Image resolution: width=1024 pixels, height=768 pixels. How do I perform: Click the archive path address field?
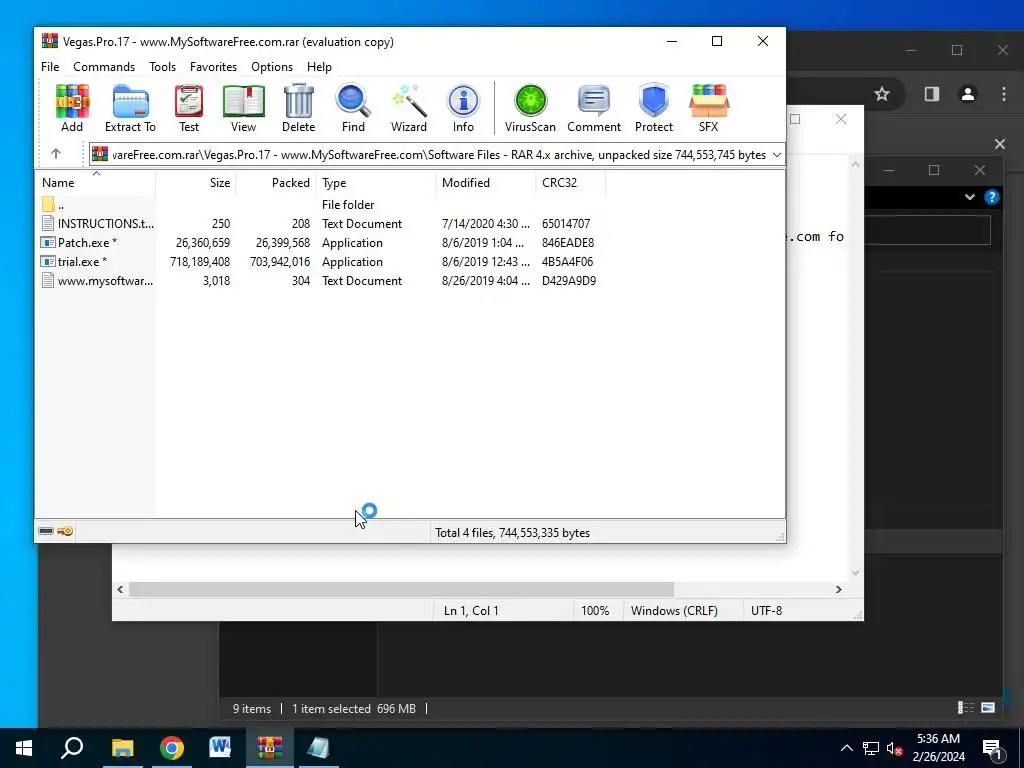tap(437, 155)
